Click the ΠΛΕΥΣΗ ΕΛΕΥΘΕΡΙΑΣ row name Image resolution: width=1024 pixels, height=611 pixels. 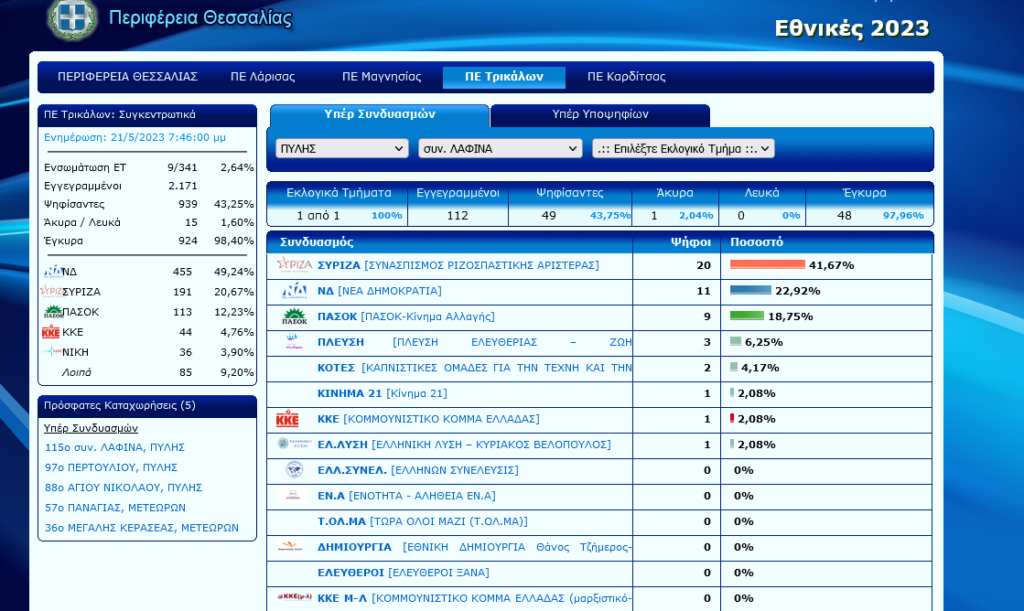474,342
